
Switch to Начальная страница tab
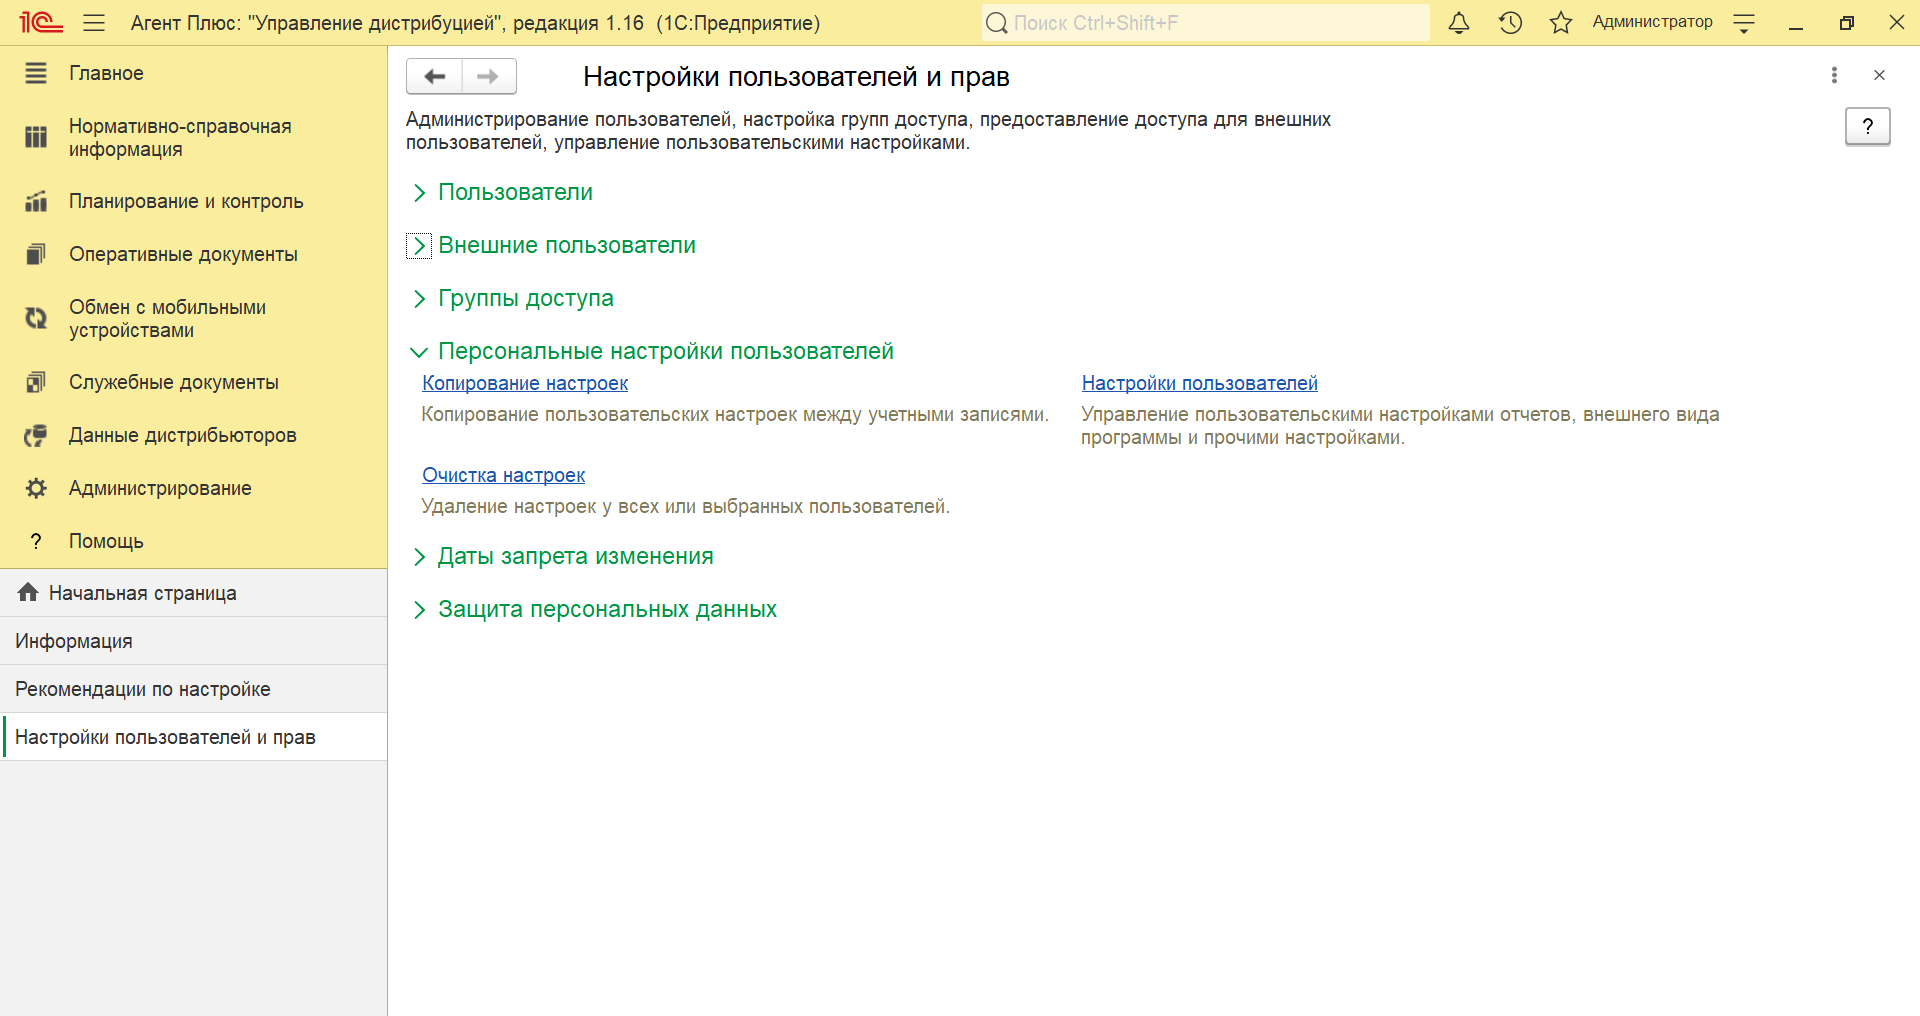[194, 593]
